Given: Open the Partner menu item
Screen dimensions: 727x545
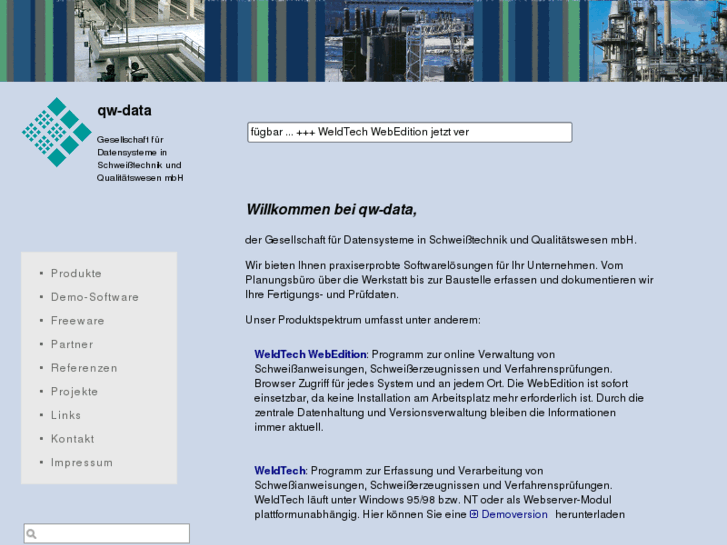Looking at the screenshot, I should [x=72, y=344].
